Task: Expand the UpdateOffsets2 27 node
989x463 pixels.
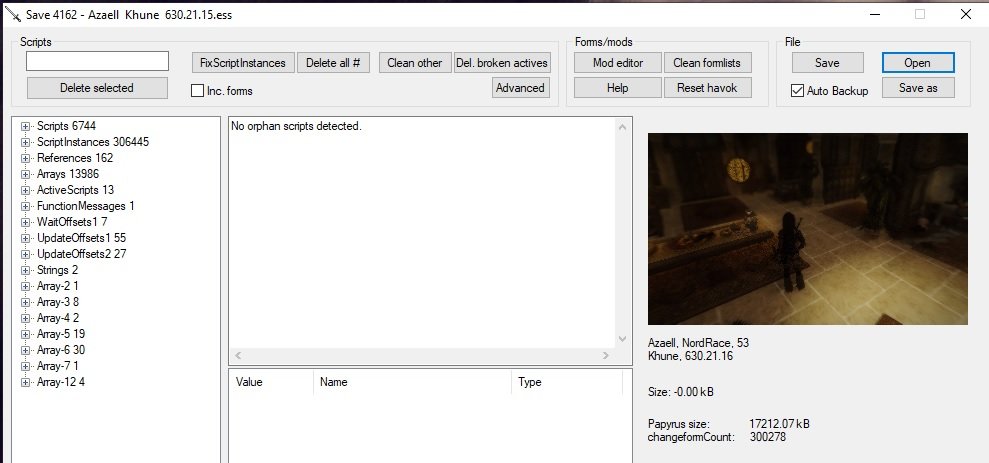Action: pos(25,254)
